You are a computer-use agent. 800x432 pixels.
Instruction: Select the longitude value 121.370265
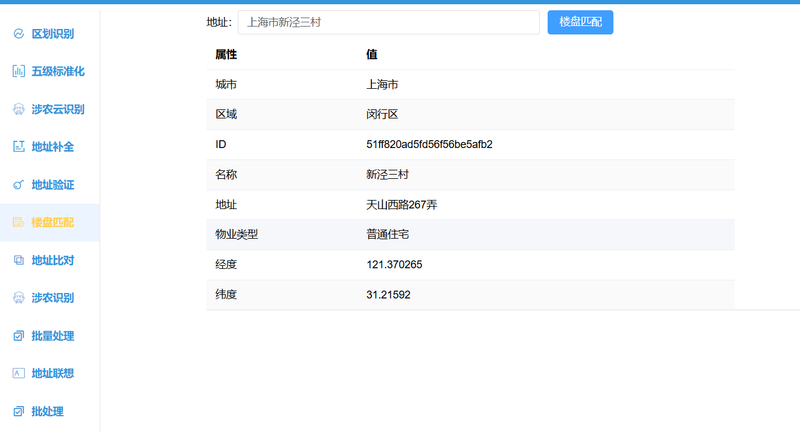click(394, 264)
